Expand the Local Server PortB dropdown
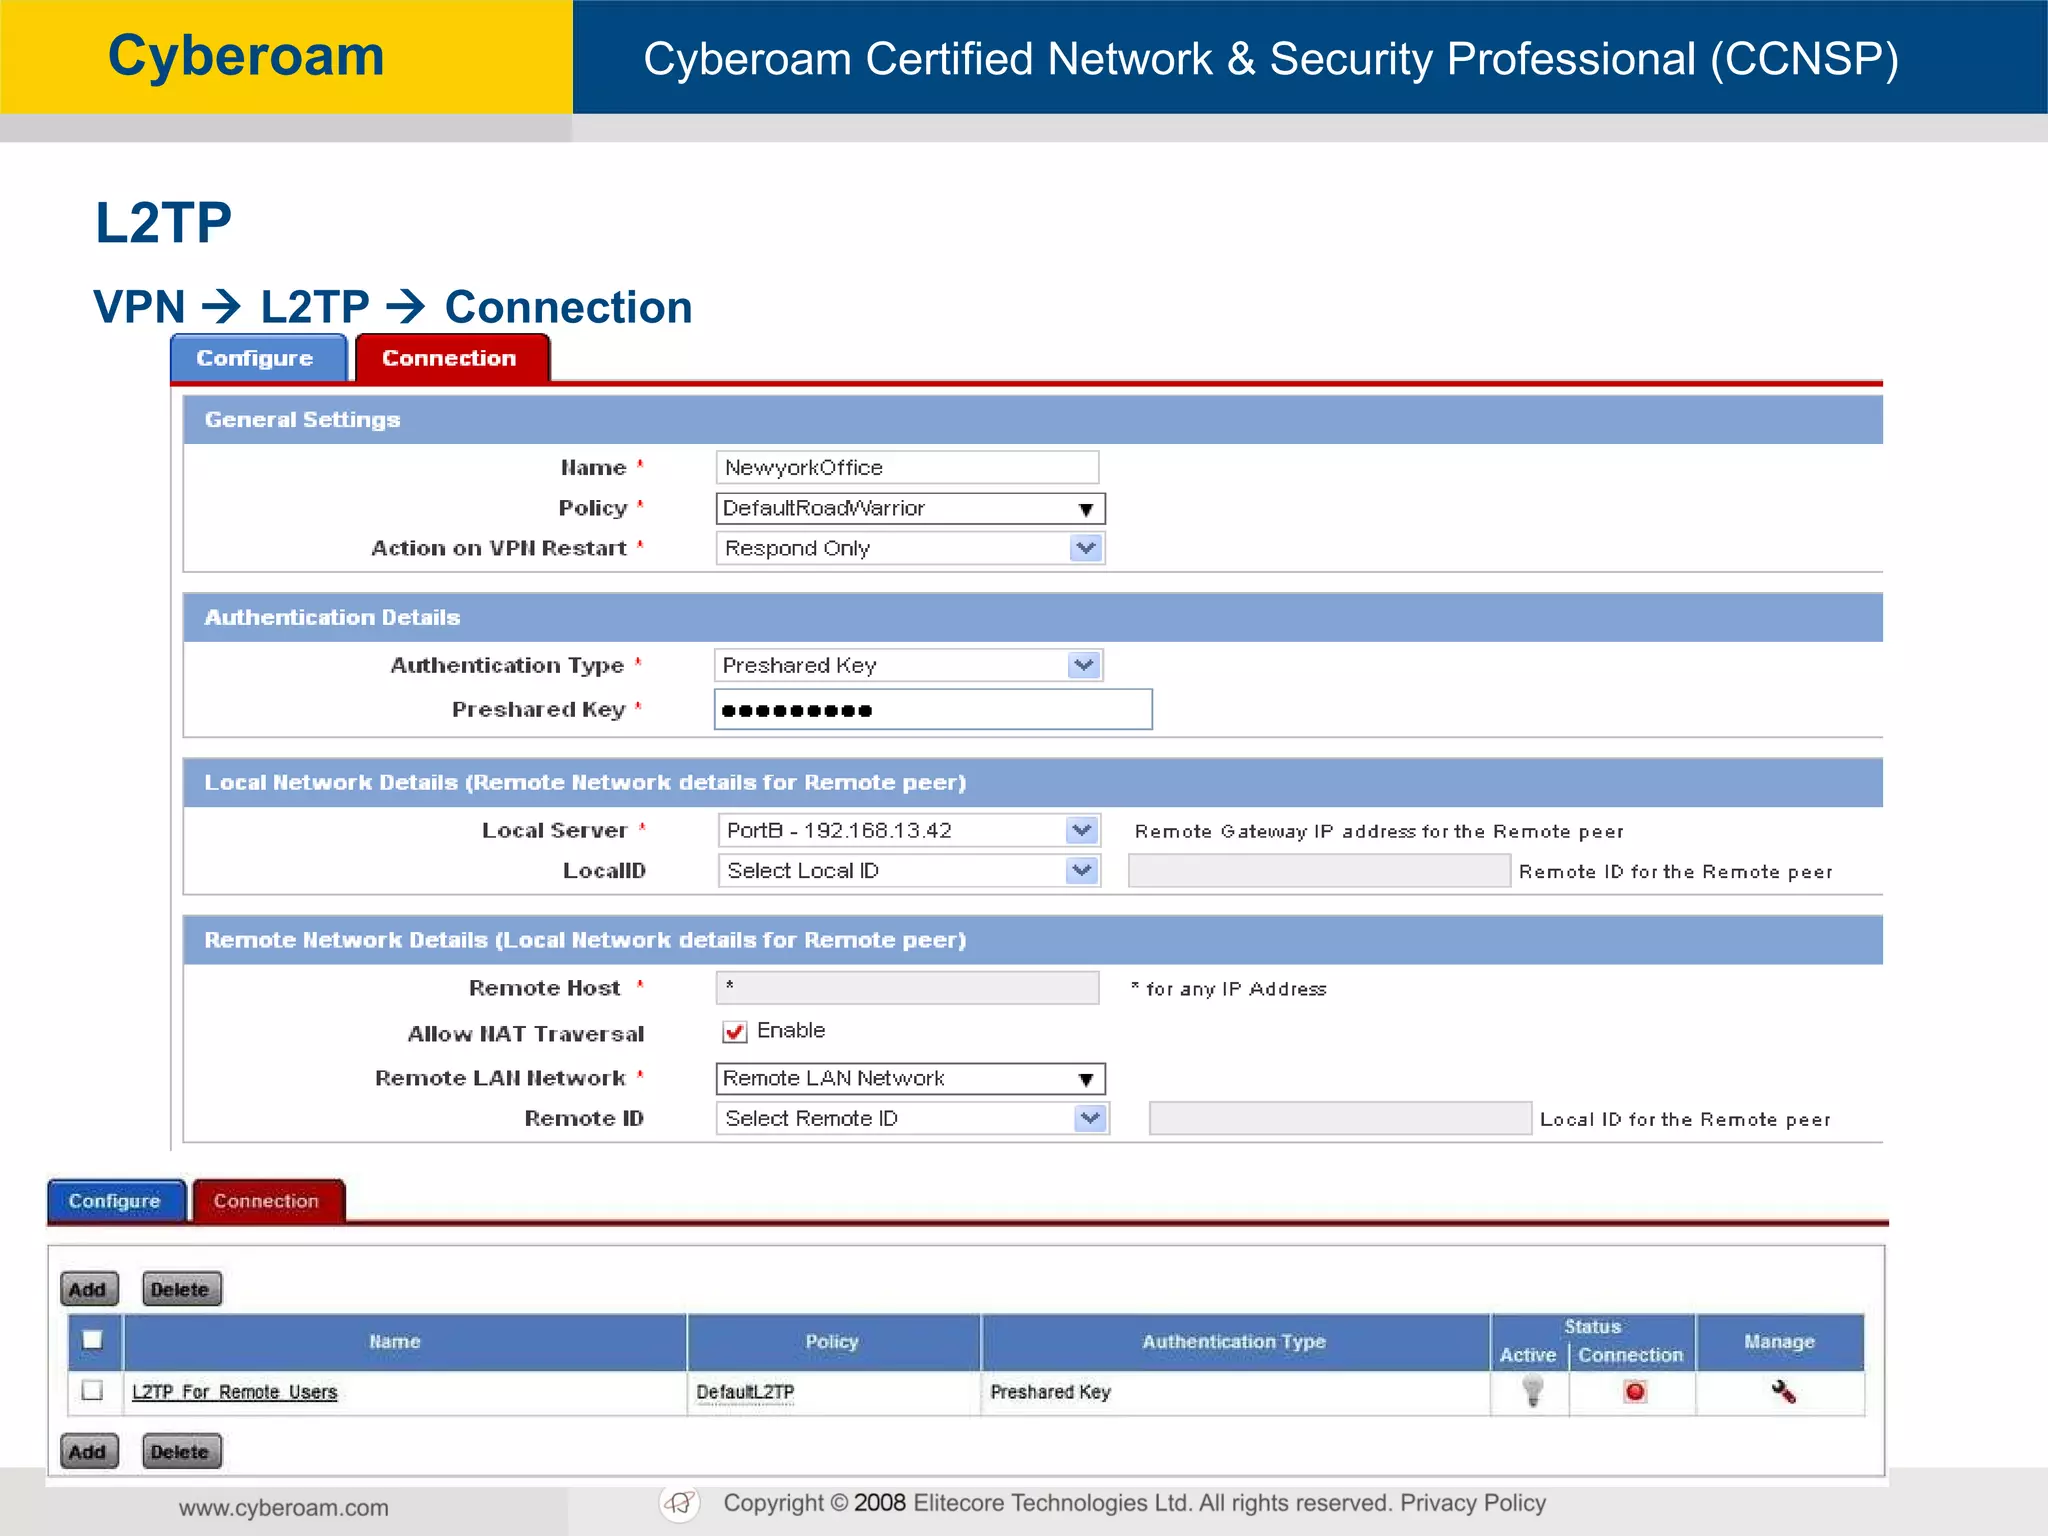 click(909, 830)
